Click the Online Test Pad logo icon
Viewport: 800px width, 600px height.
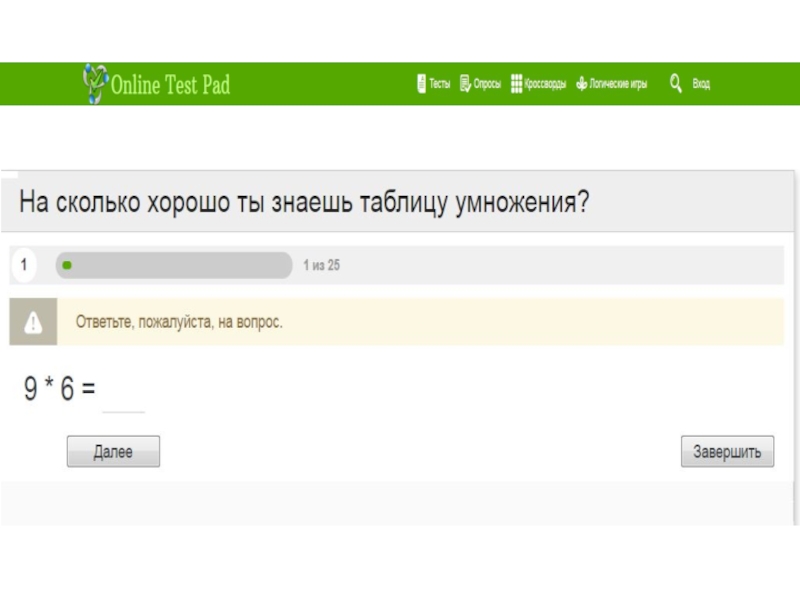pyautogui.click(x=94, y=83)
